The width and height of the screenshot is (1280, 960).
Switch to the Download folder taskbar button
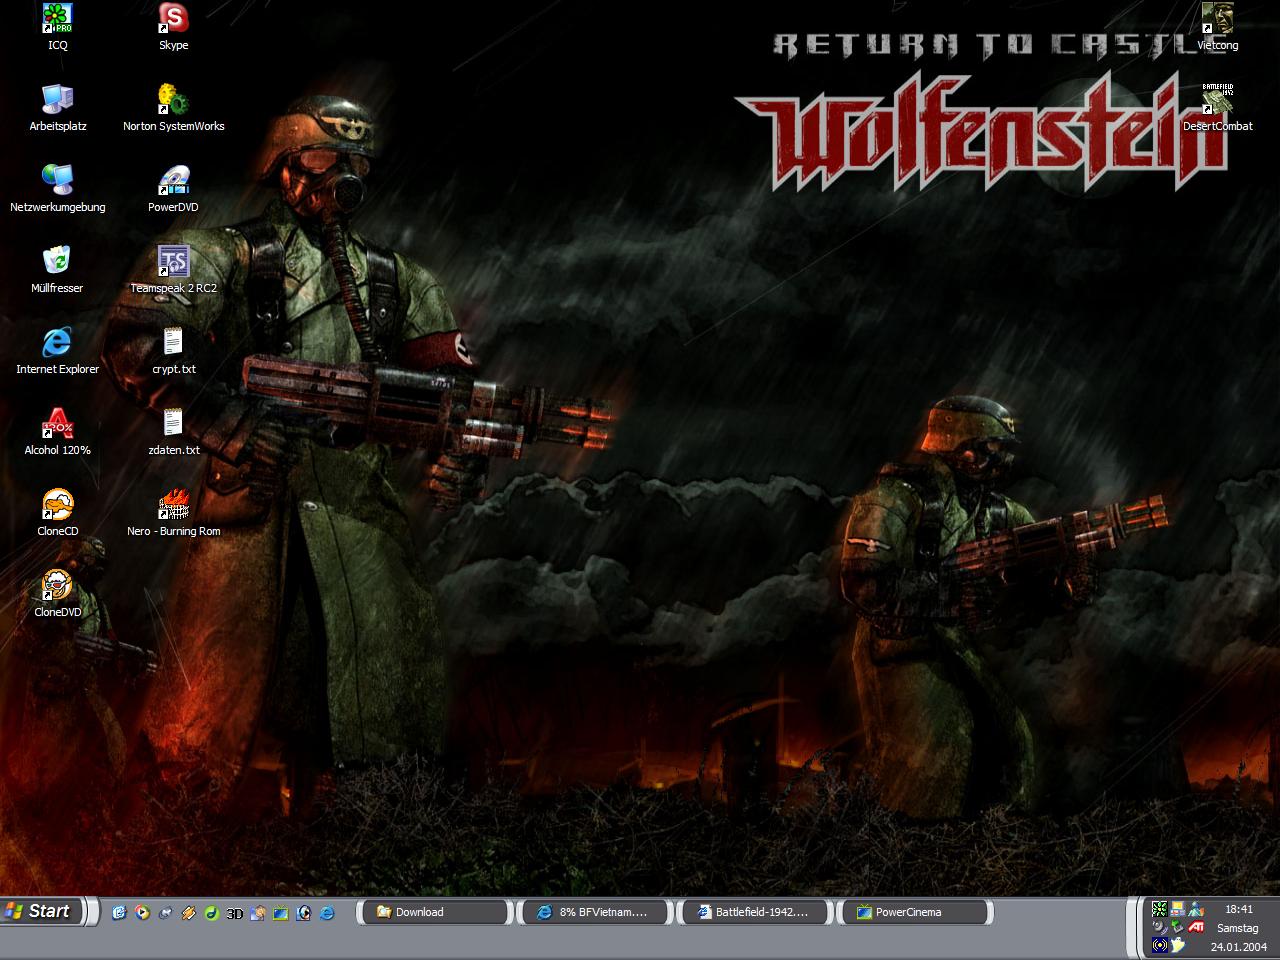coord(433,912)
